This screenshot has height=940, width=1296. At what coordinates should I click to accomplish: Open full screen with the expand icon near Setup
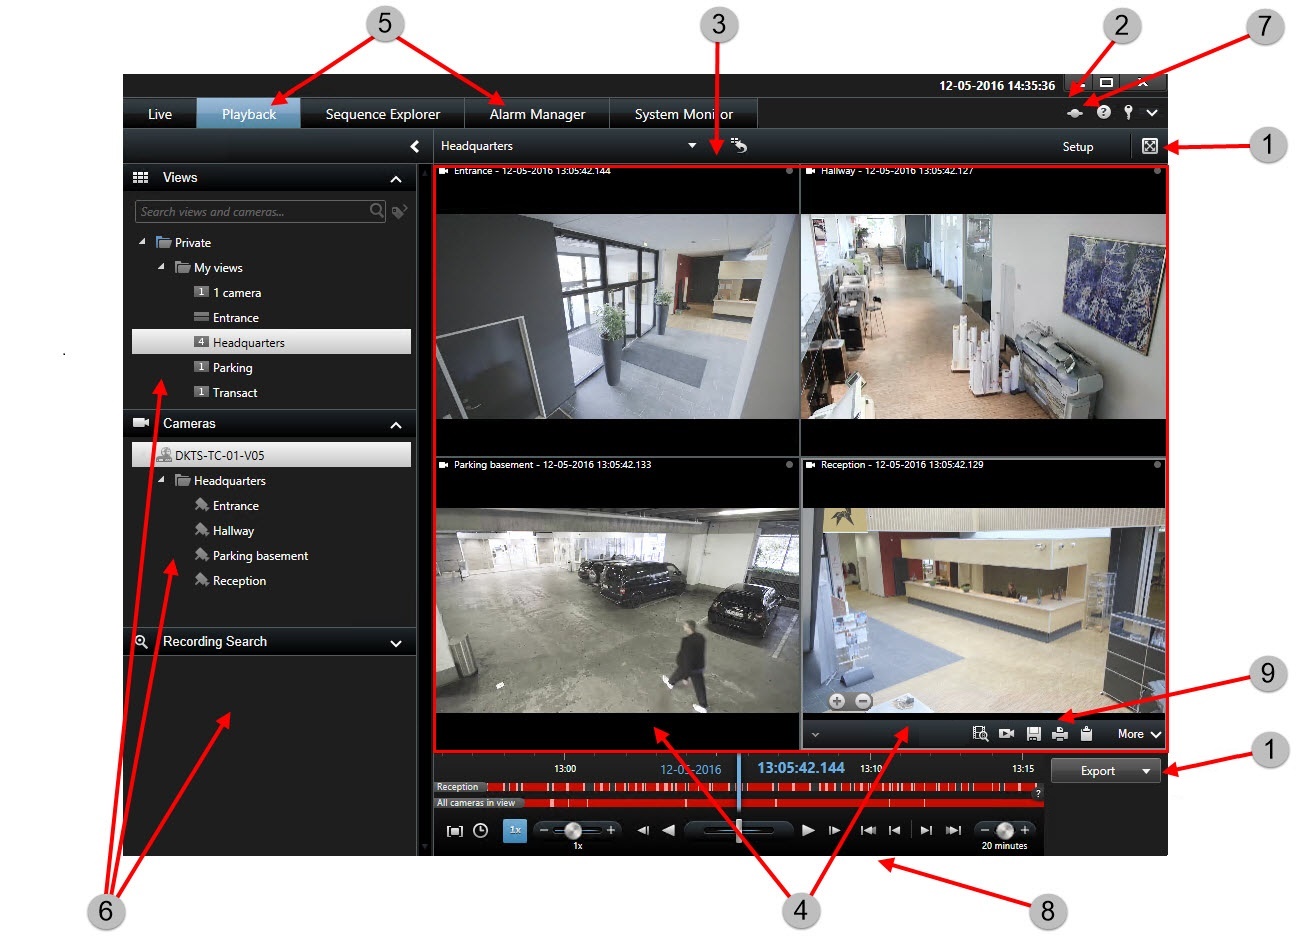tap(1149, 146)
